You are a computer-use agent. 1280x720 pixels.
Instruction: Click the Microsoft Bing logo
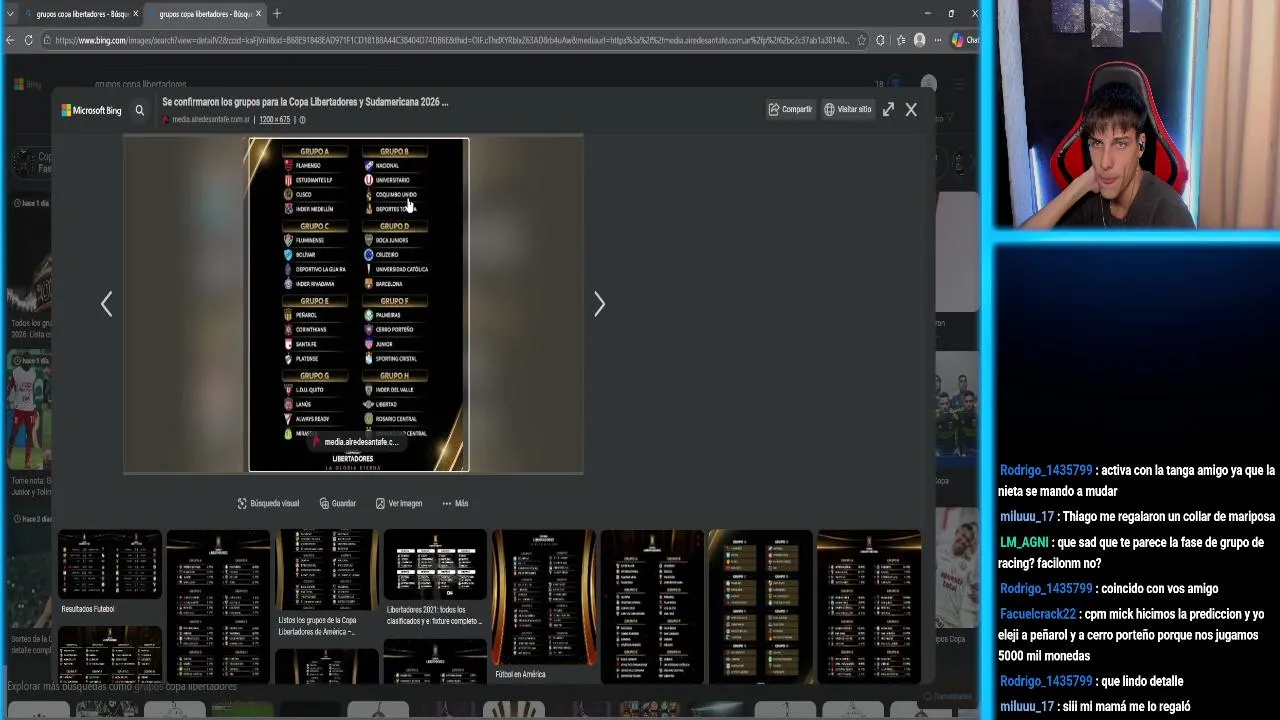point(91,110)
